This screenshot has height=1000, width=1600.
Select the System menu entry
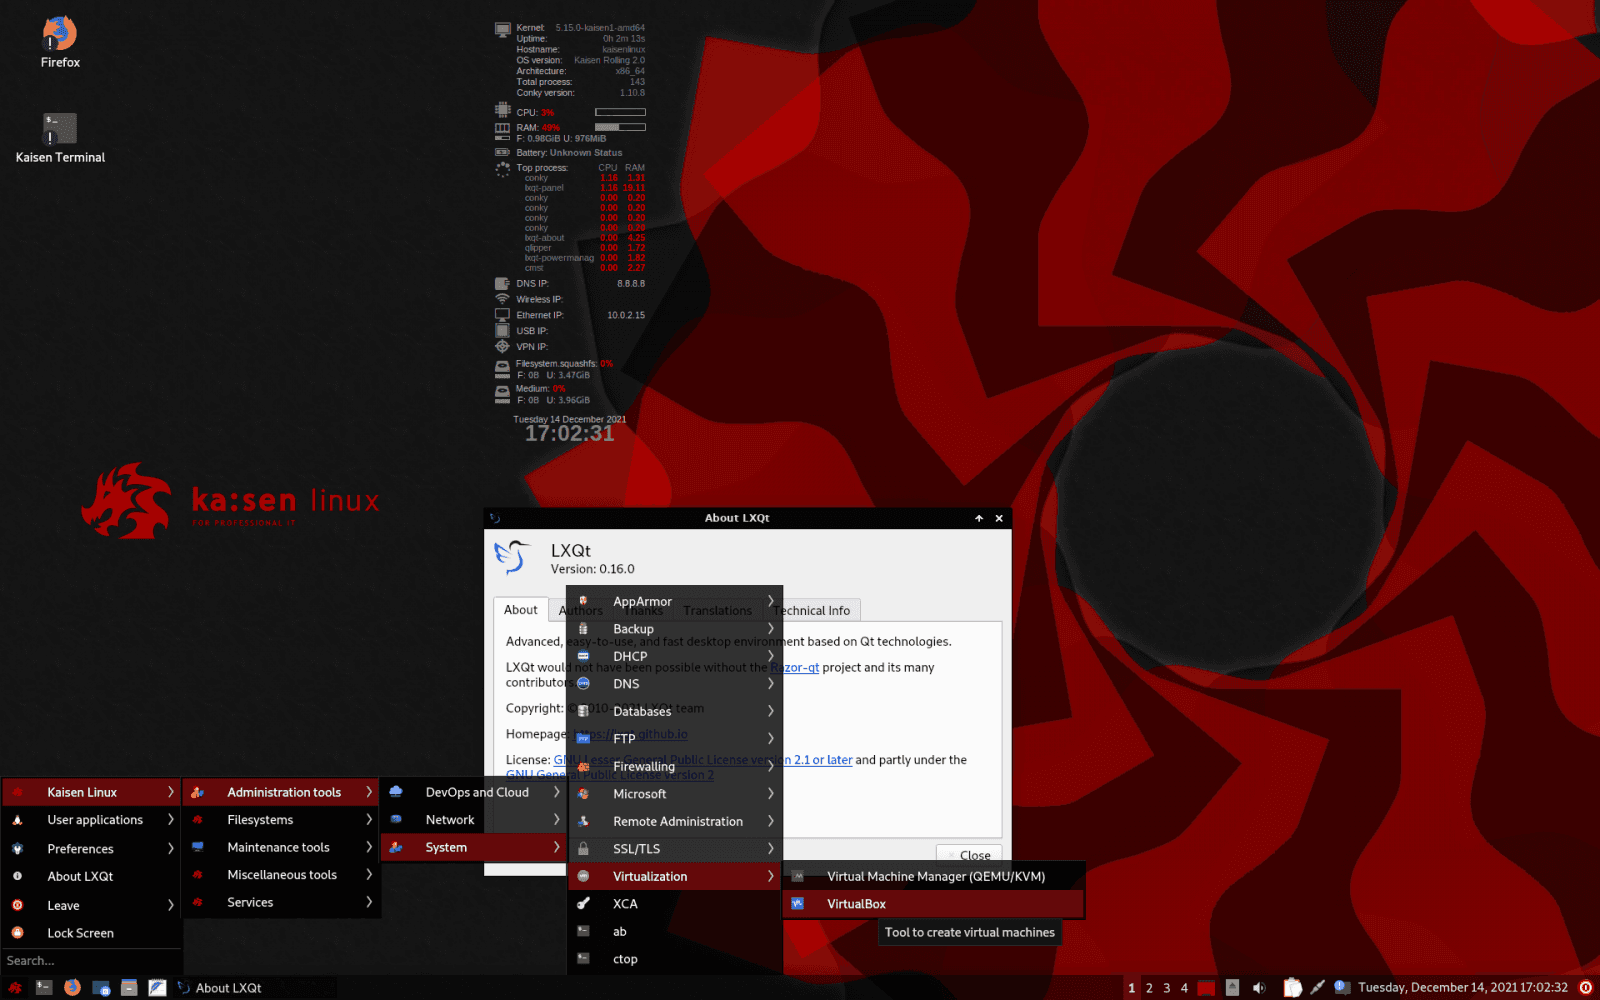474,847
